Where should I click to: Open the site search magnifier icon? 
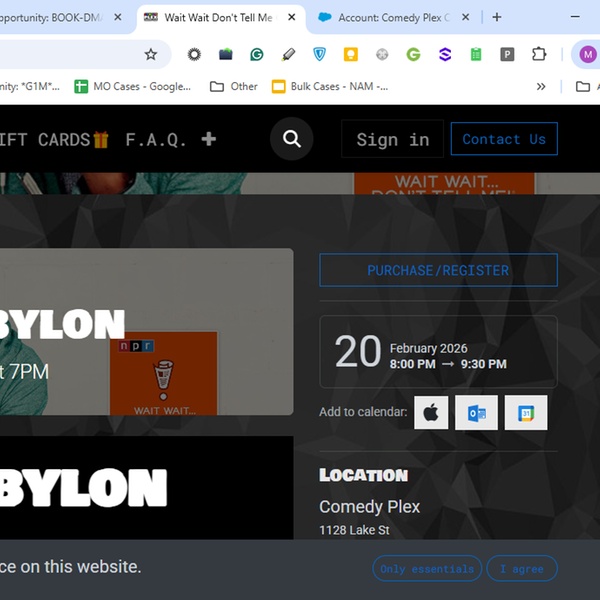pos(292,139)
